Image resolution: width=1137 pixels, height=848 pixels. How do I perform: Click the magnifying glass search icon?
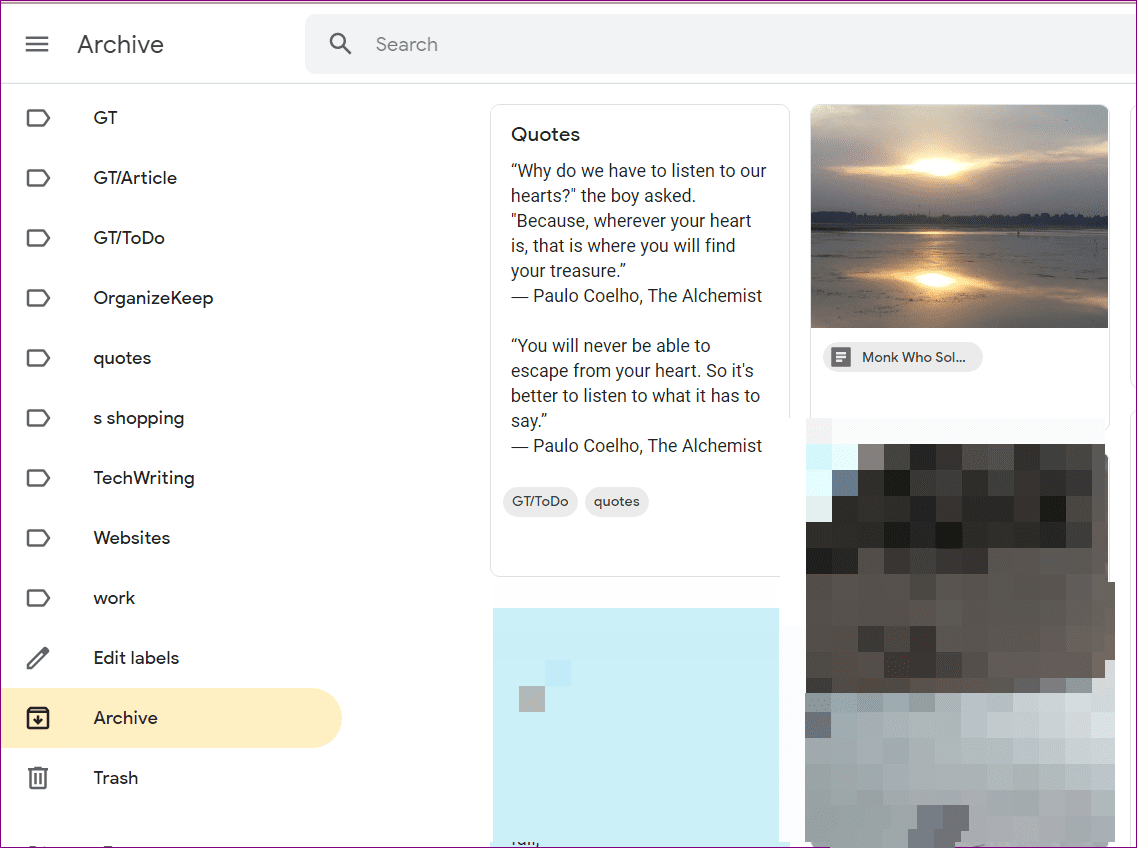coord(340,44)
